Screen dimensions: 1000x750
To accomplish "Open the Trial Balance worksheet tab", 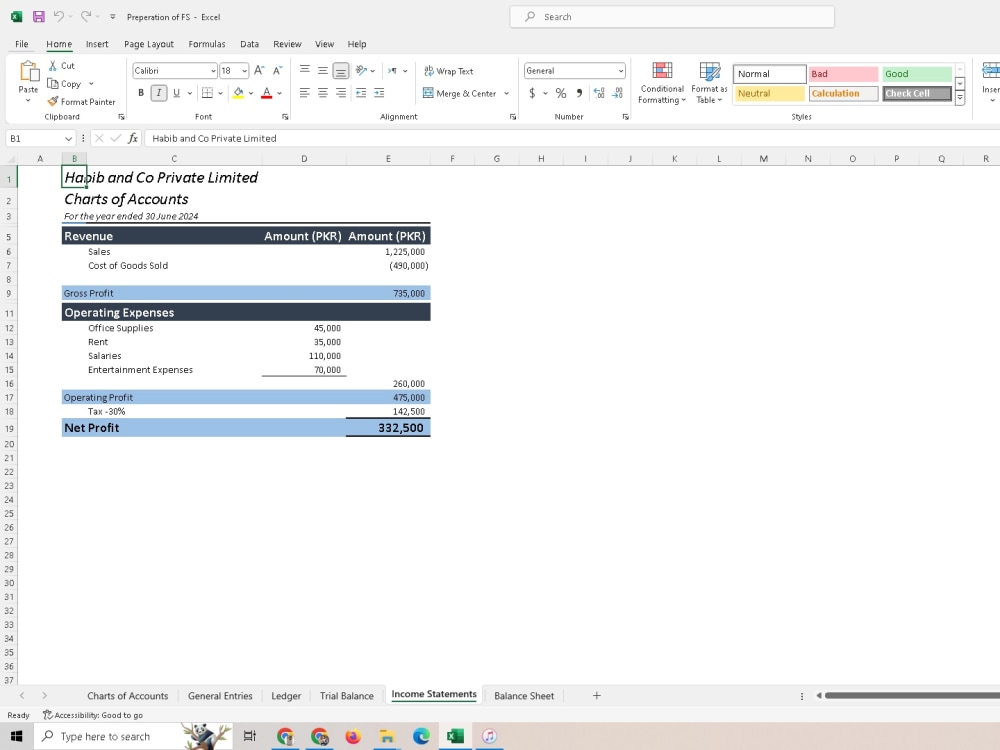I will pos(346,696).
